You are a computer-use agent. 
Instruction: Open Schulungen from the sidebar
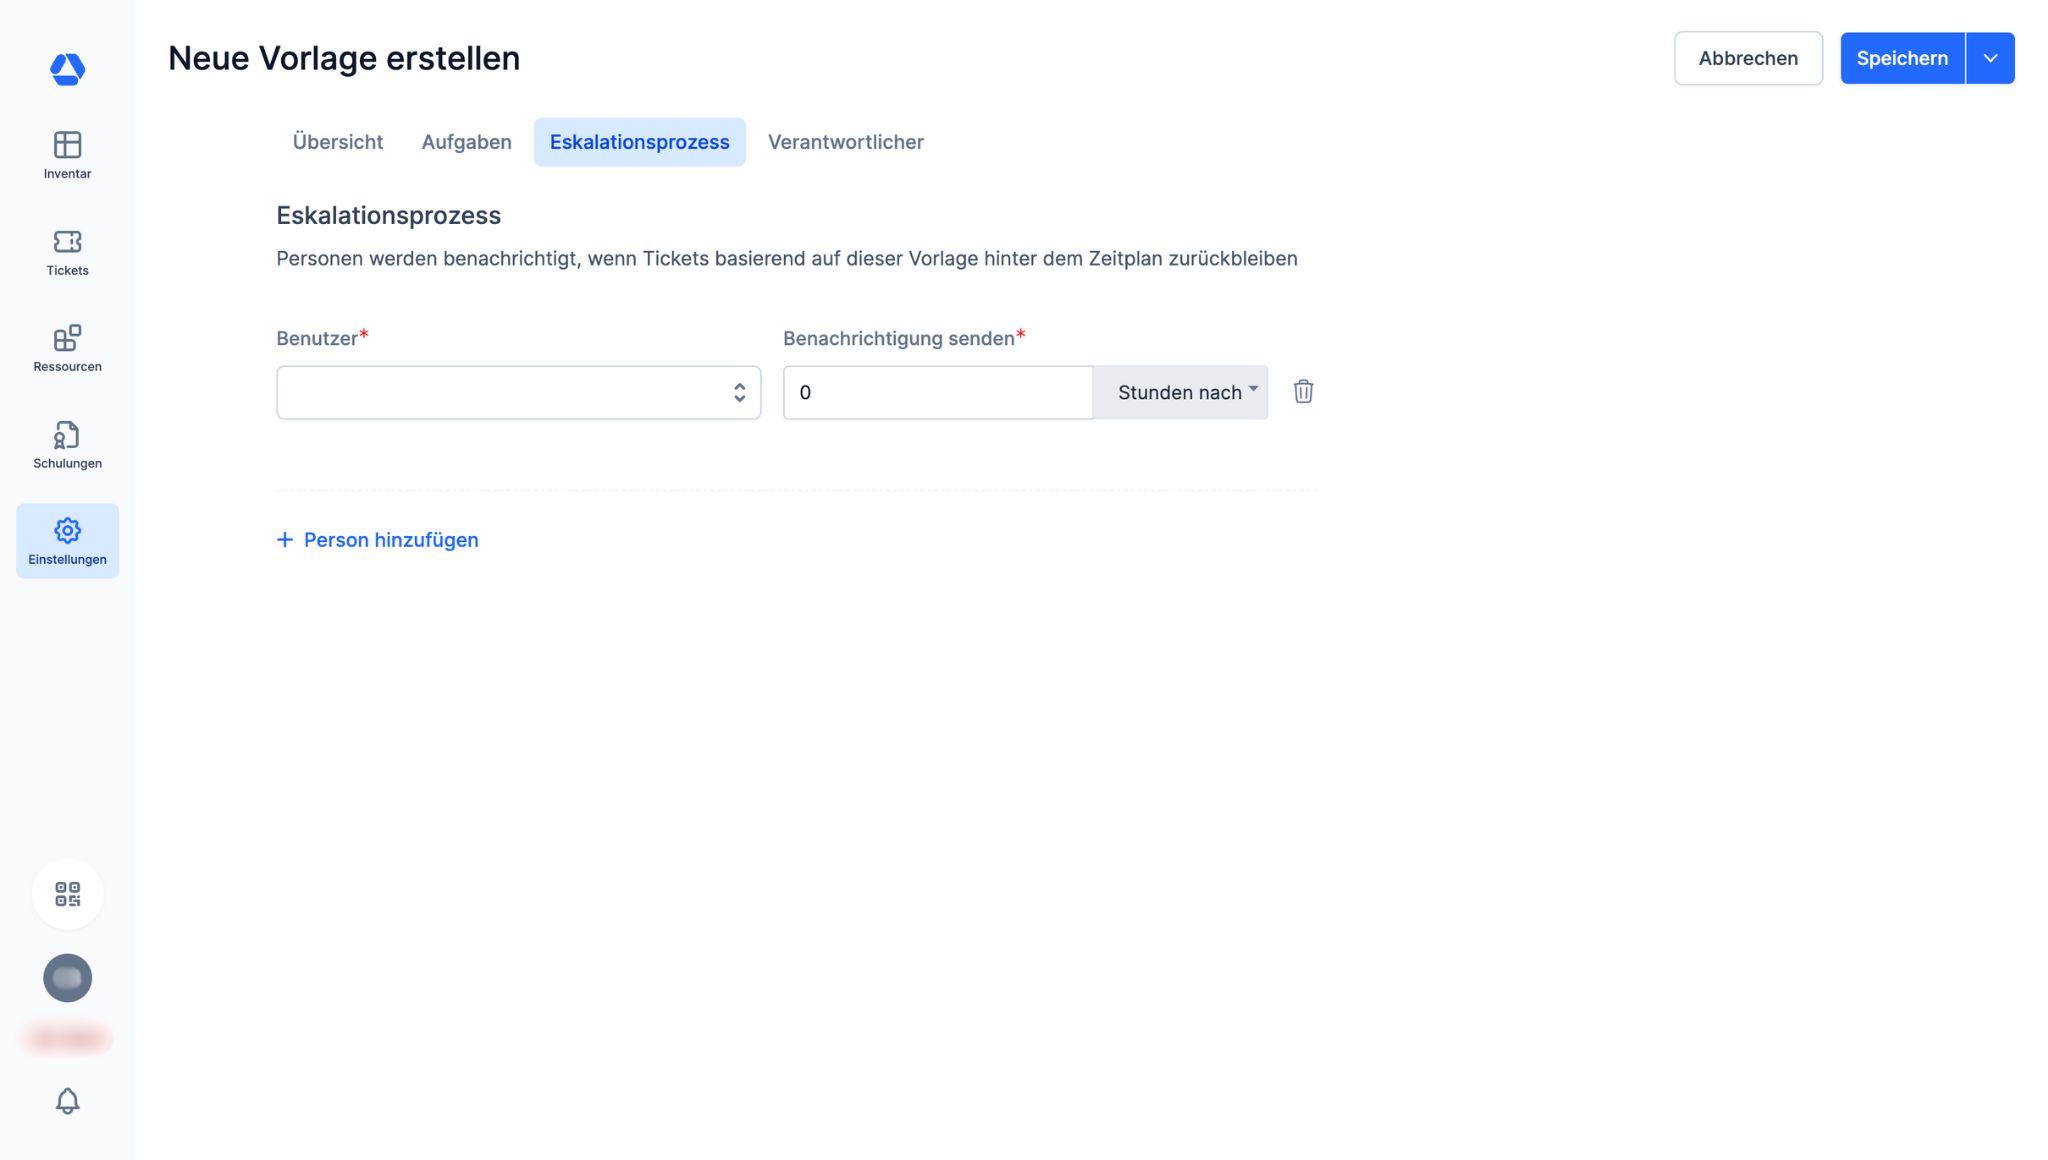(x=67, y=445)
